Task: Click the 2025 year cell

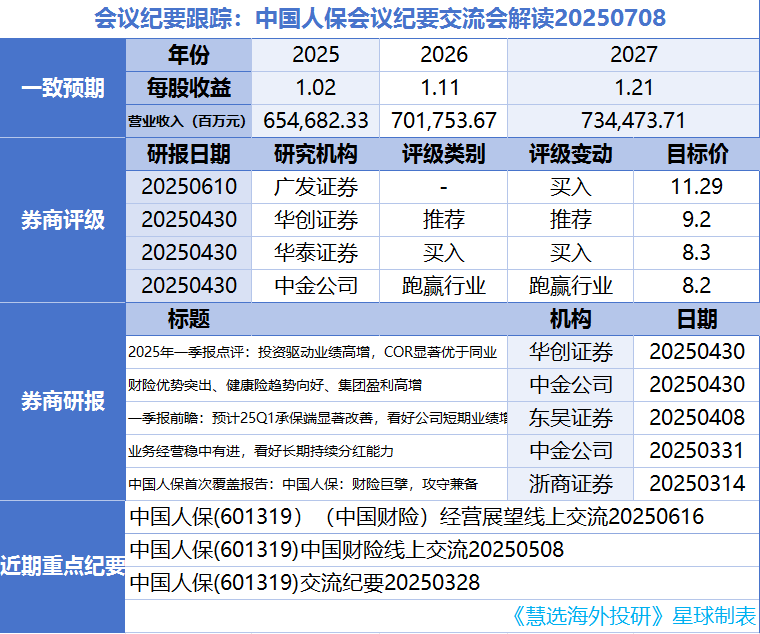Action: (x=316, y=55)
